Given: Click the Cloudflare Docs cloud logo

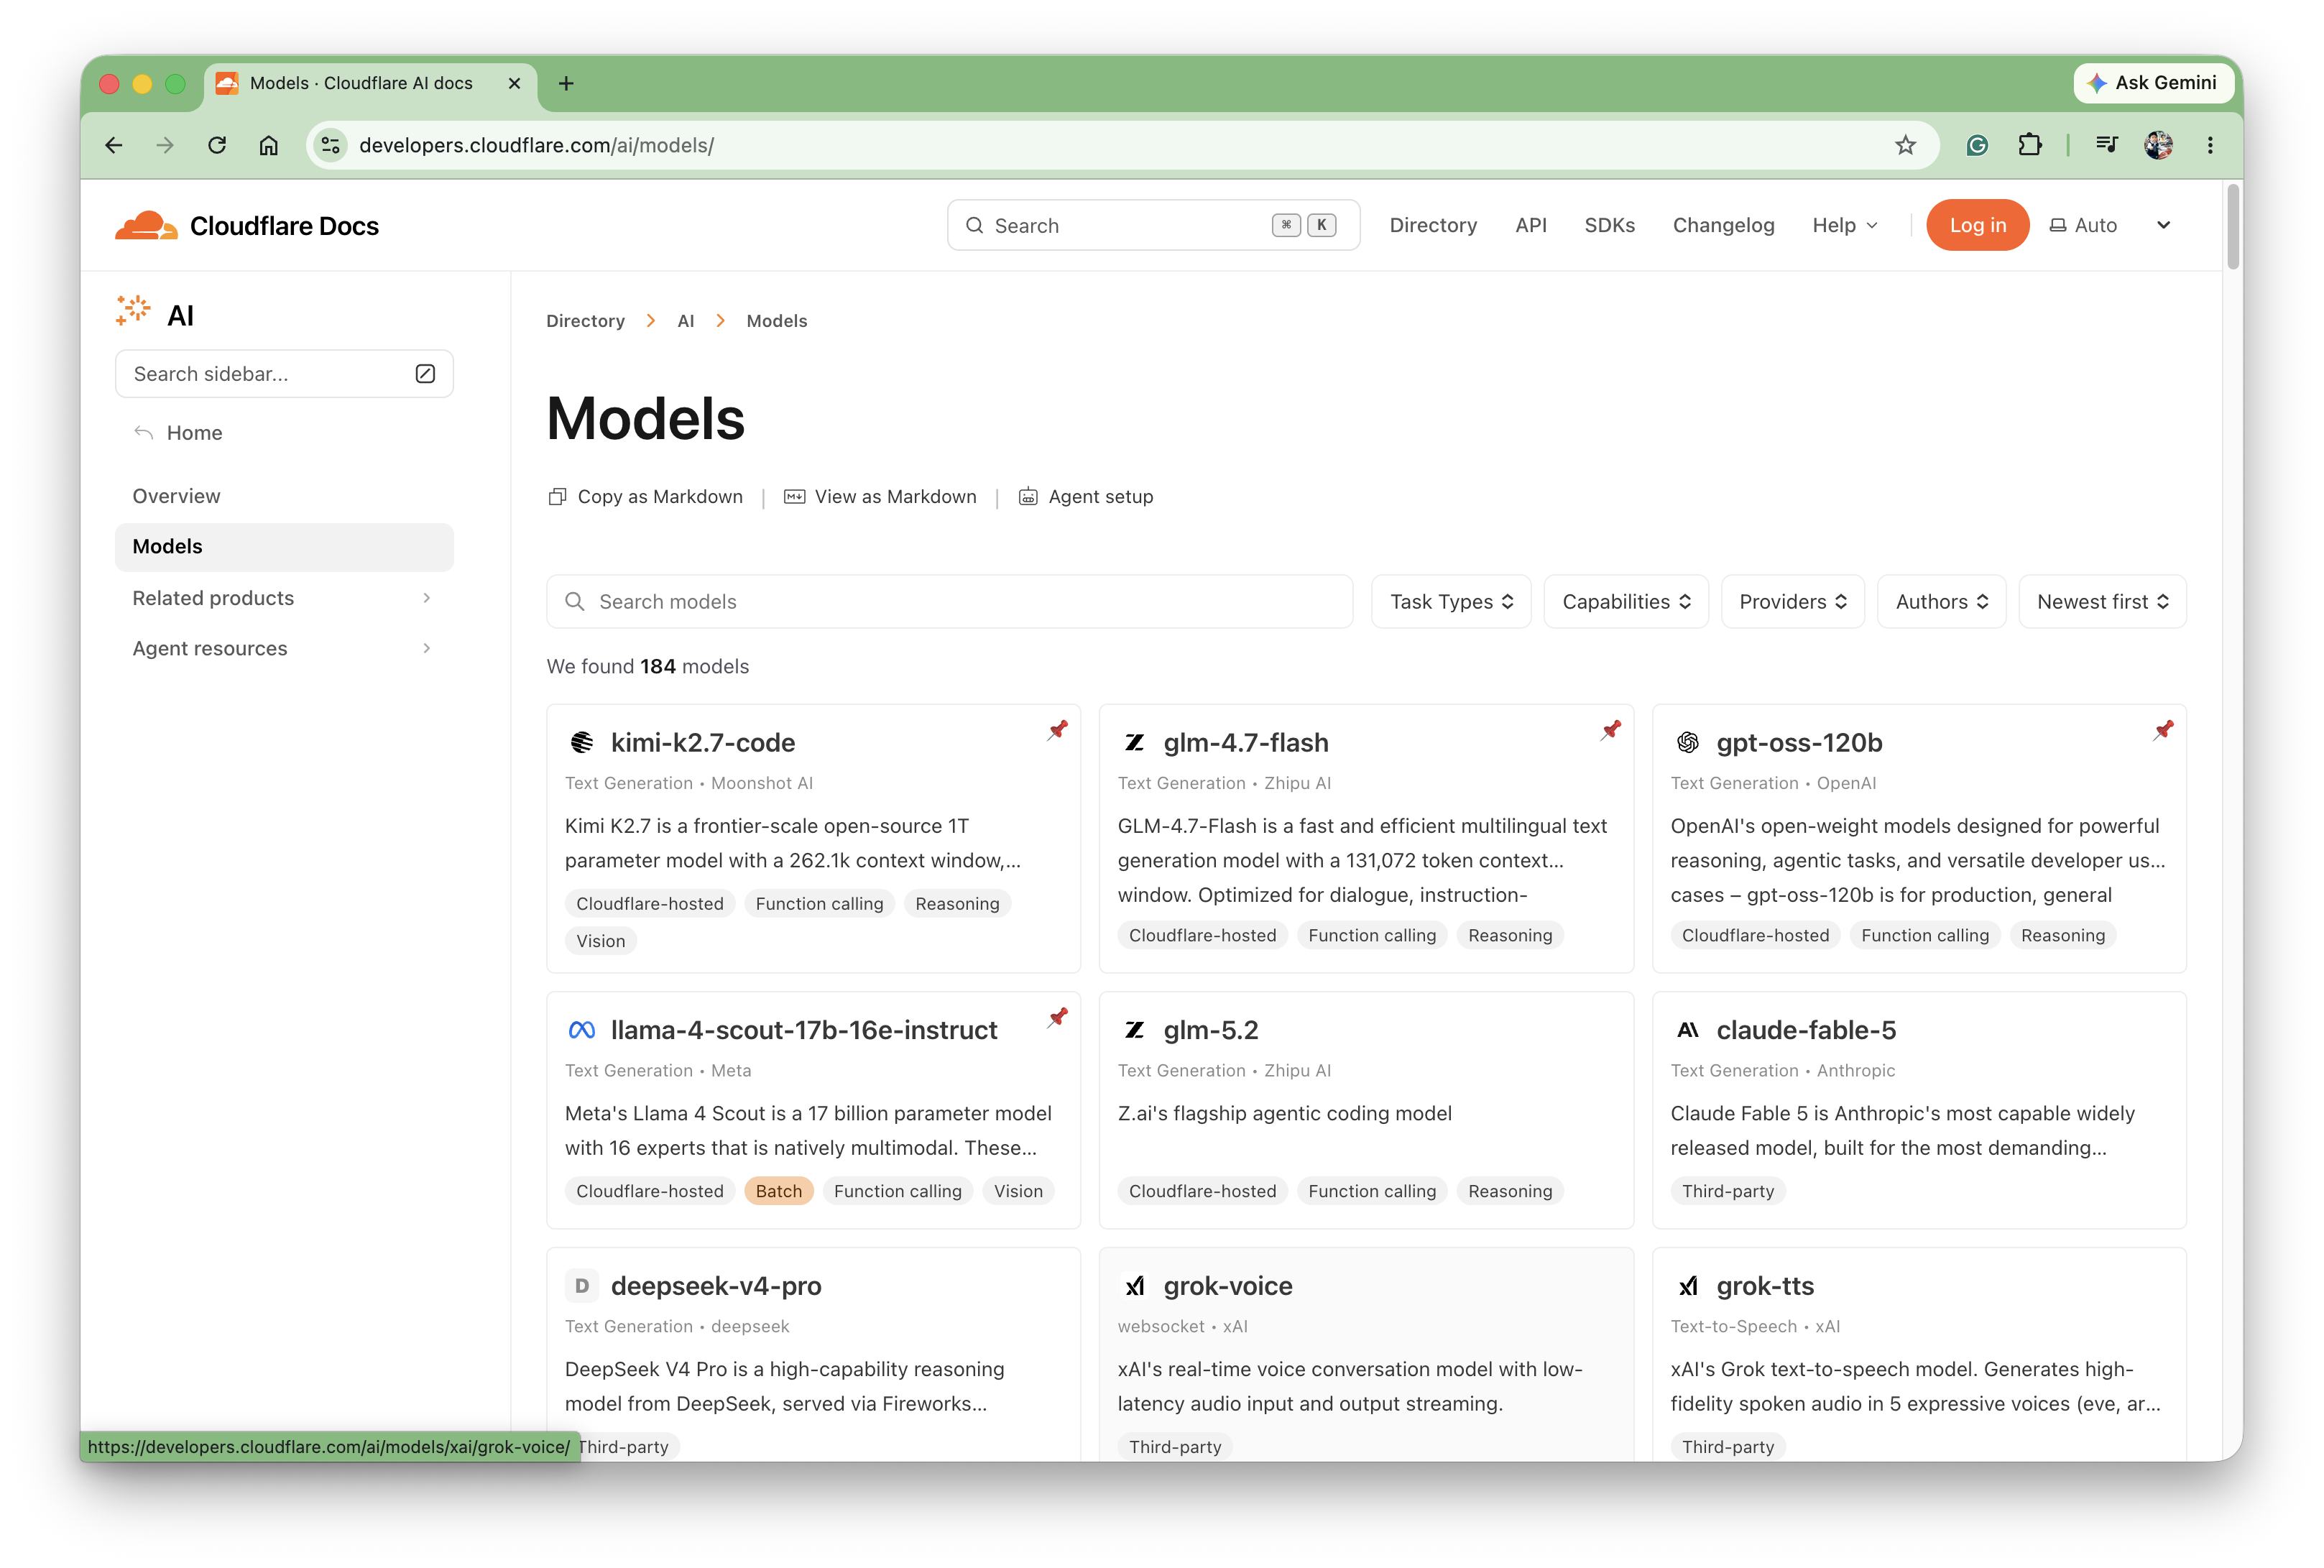Looking at the screenshot, I should point(146,225).
